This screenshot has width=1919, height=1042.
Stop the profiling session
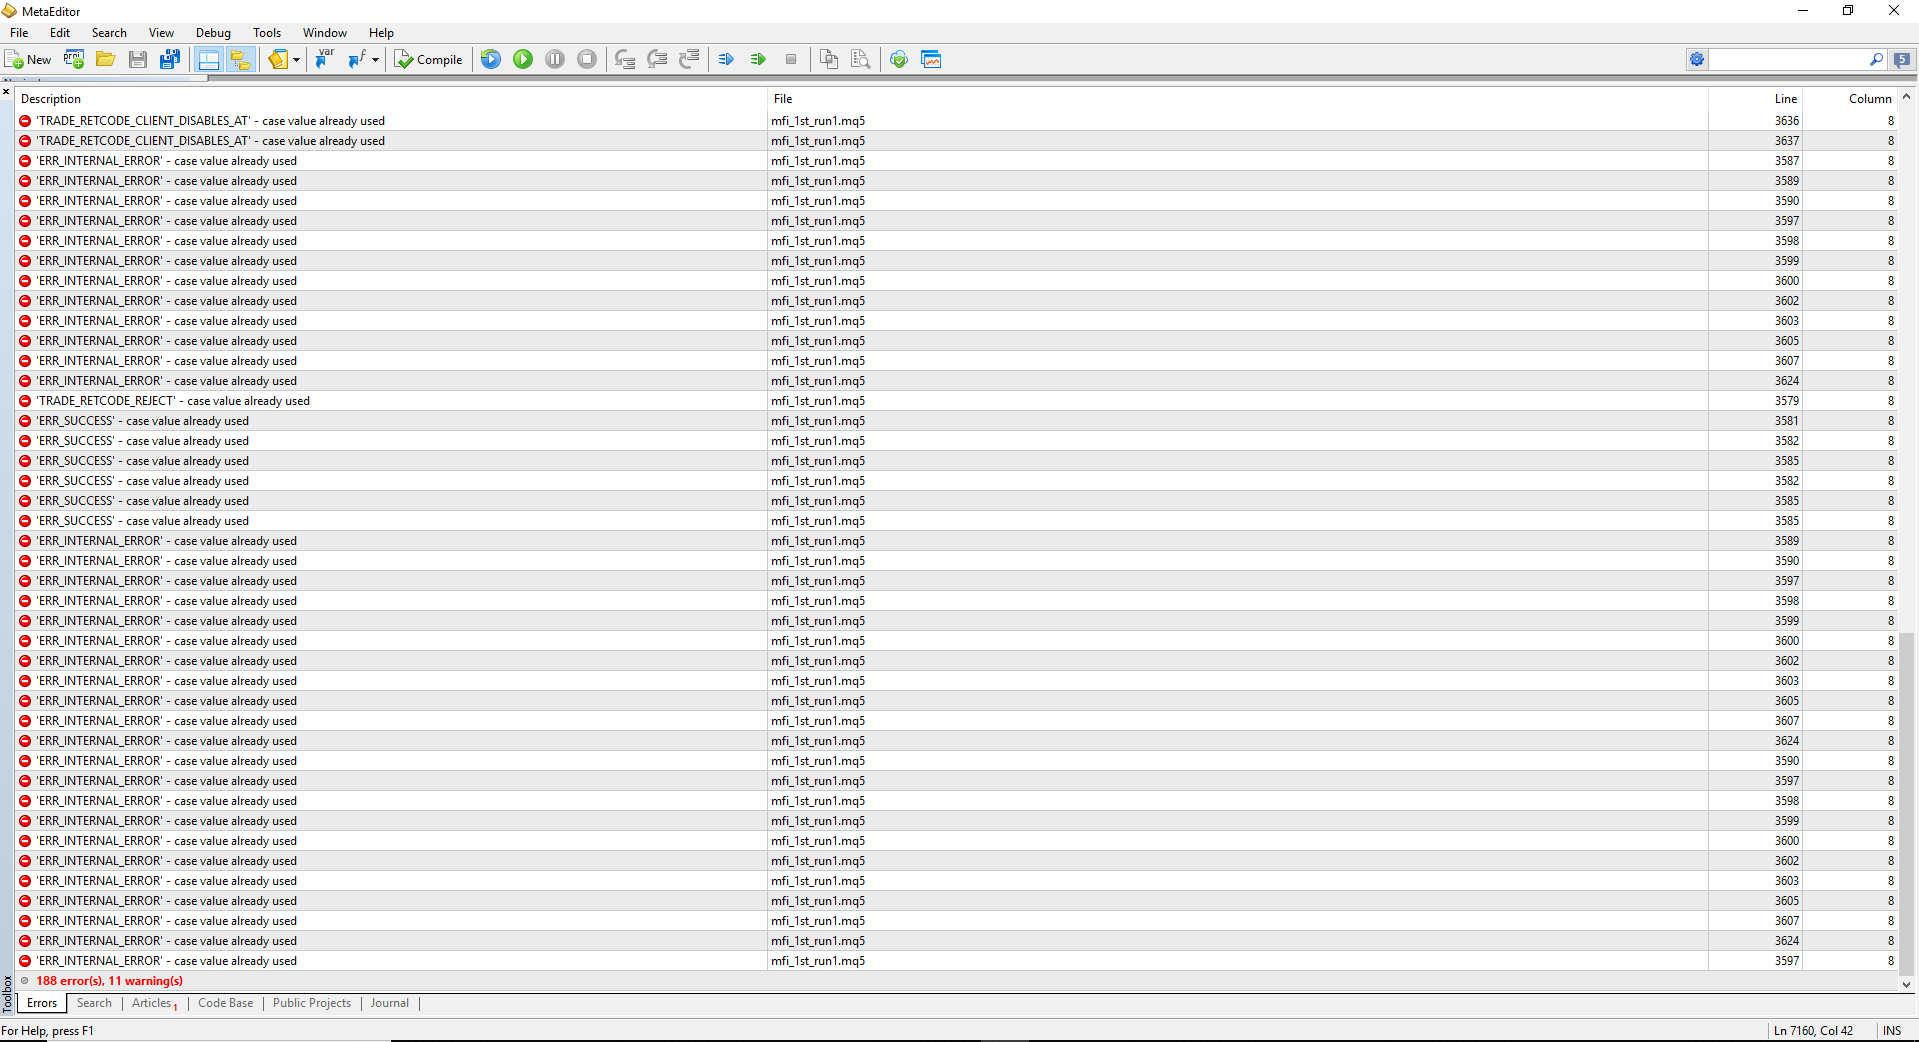(791, 60)
